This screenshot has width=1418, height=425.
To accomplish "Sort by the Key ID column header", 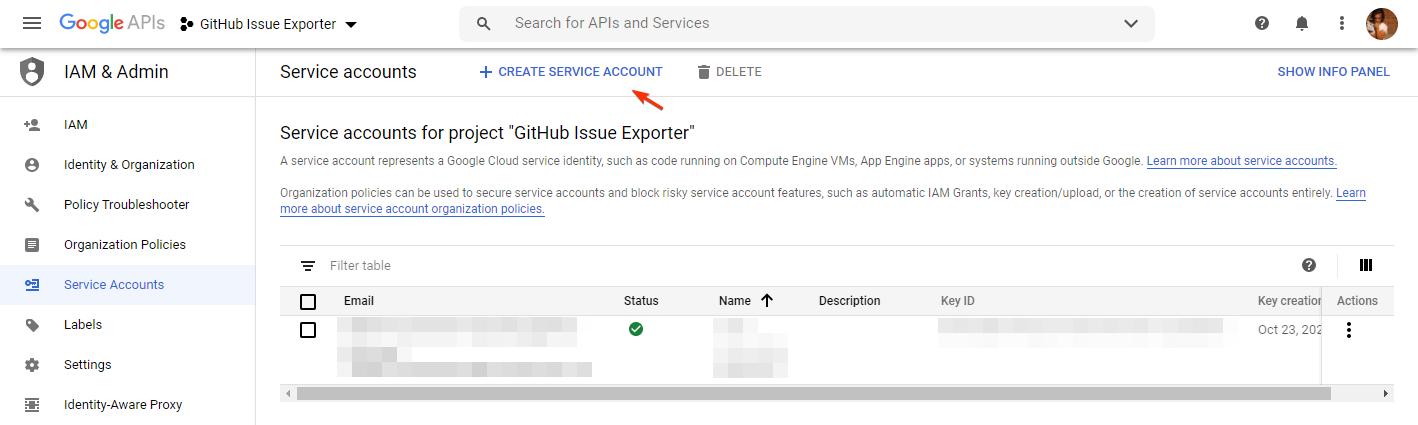I will tap(957, 301).
